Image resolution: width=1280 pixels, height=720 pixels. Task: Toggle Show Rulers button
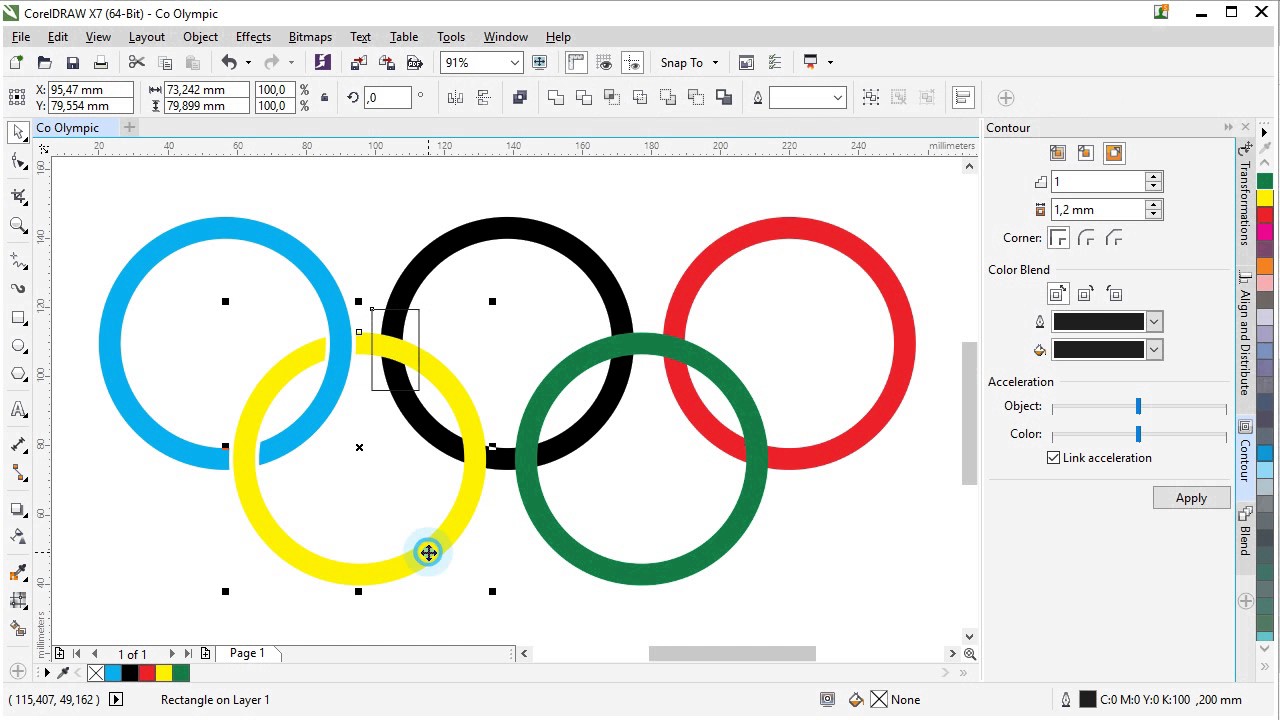coord(576,63)
